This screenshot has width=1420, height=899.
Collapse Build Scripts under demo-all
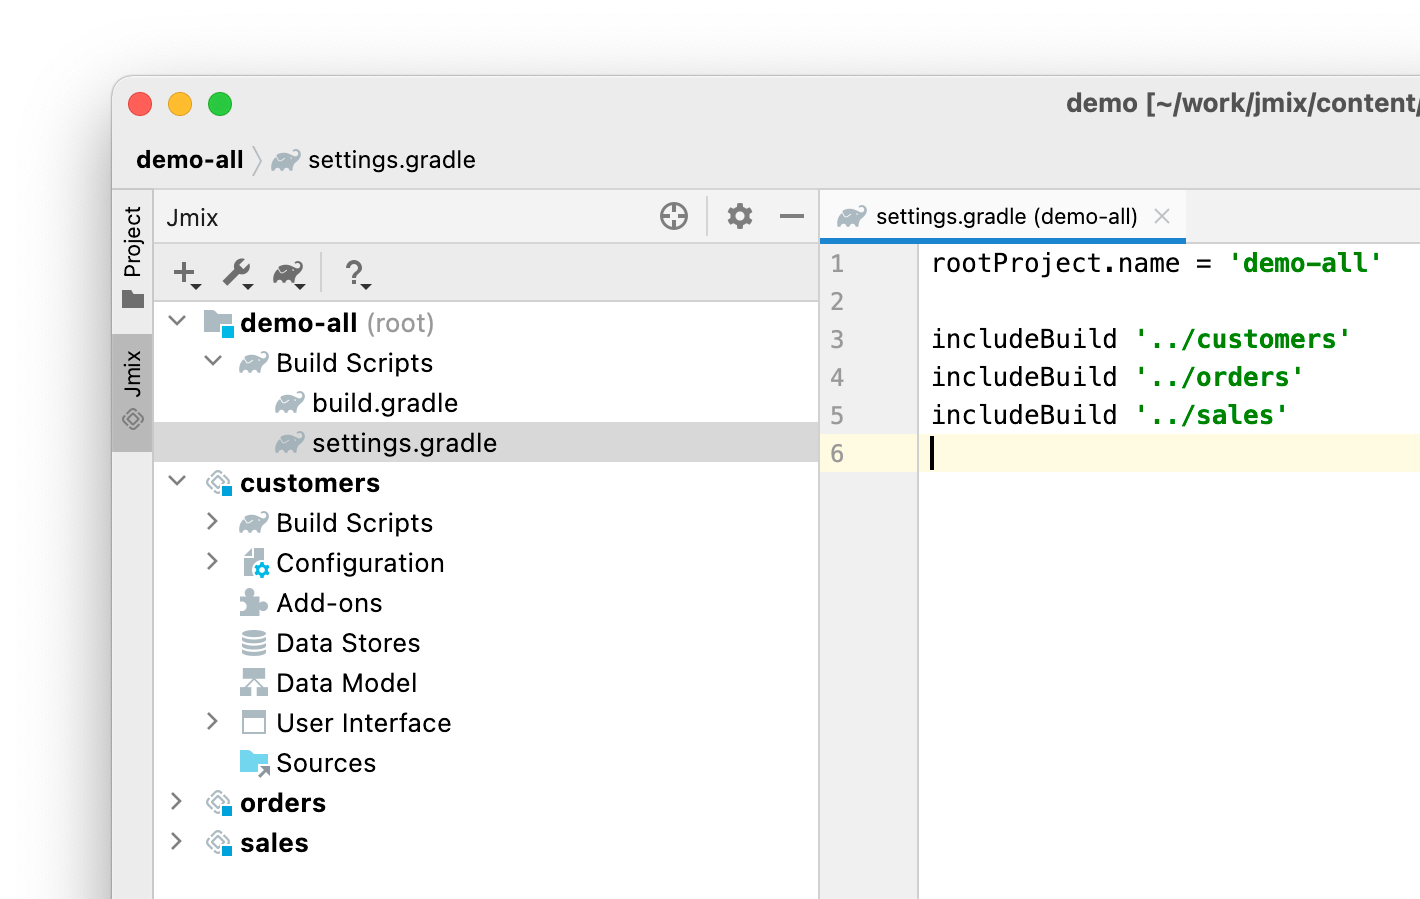213,361
